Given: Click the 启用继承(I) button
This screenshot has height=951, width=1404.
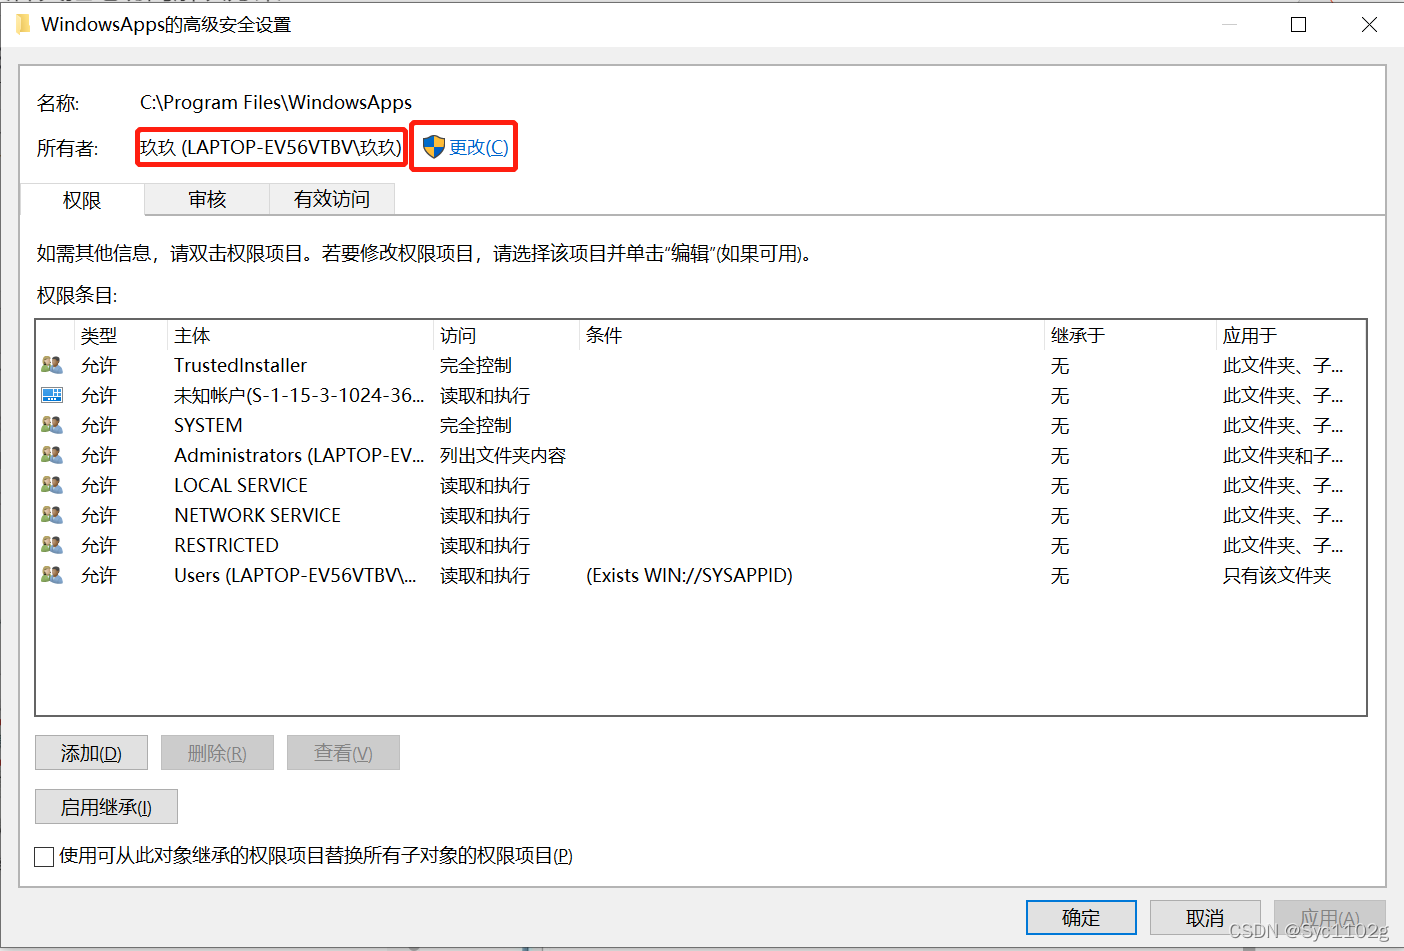Looking at the screenshot, I should (x=106, y=807).
